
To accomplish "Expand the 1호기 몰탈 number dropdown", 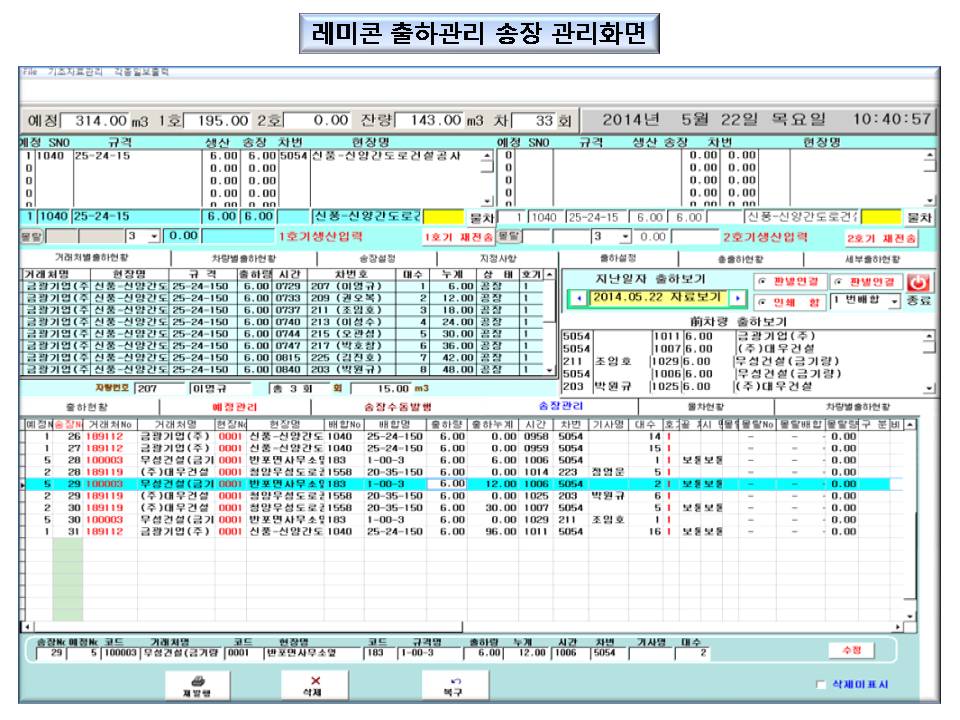I will [x=153, y=236].
